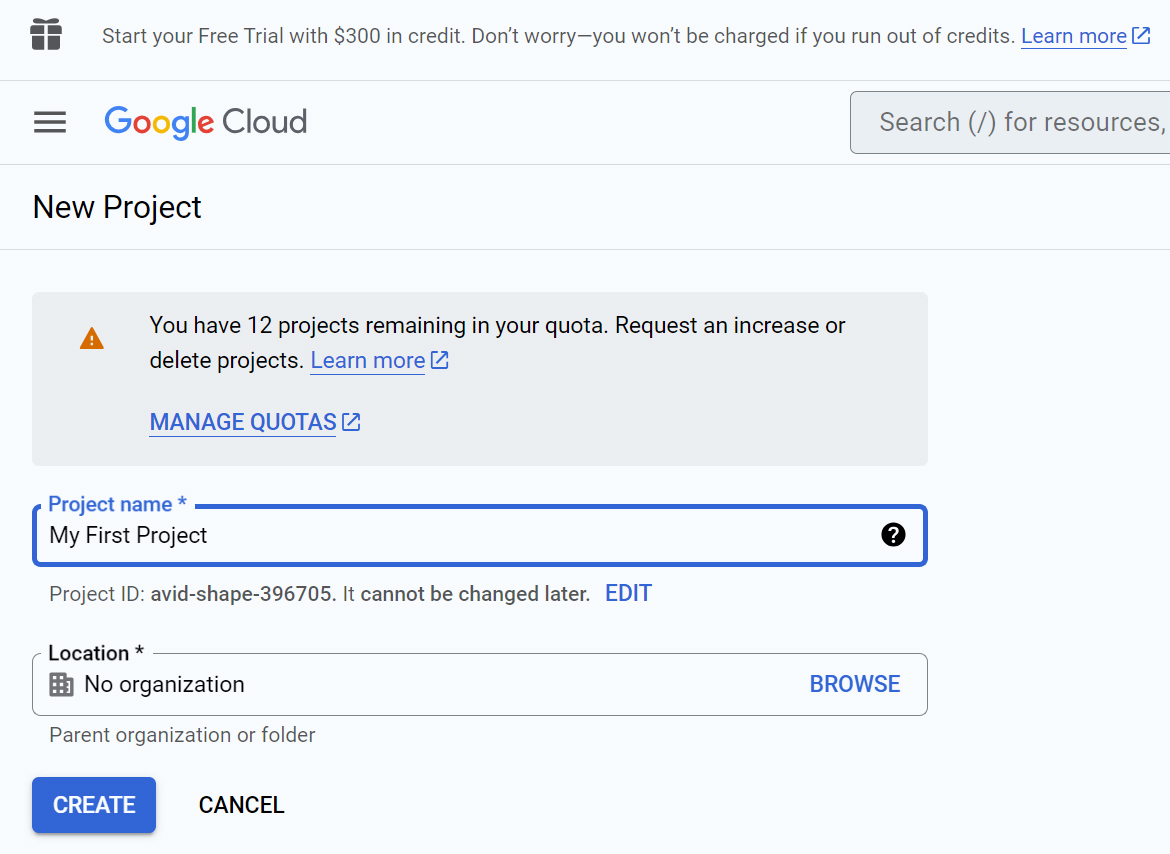Open the Learn more link in free trial banner
1170x854 pixels.
point(1074,36)
